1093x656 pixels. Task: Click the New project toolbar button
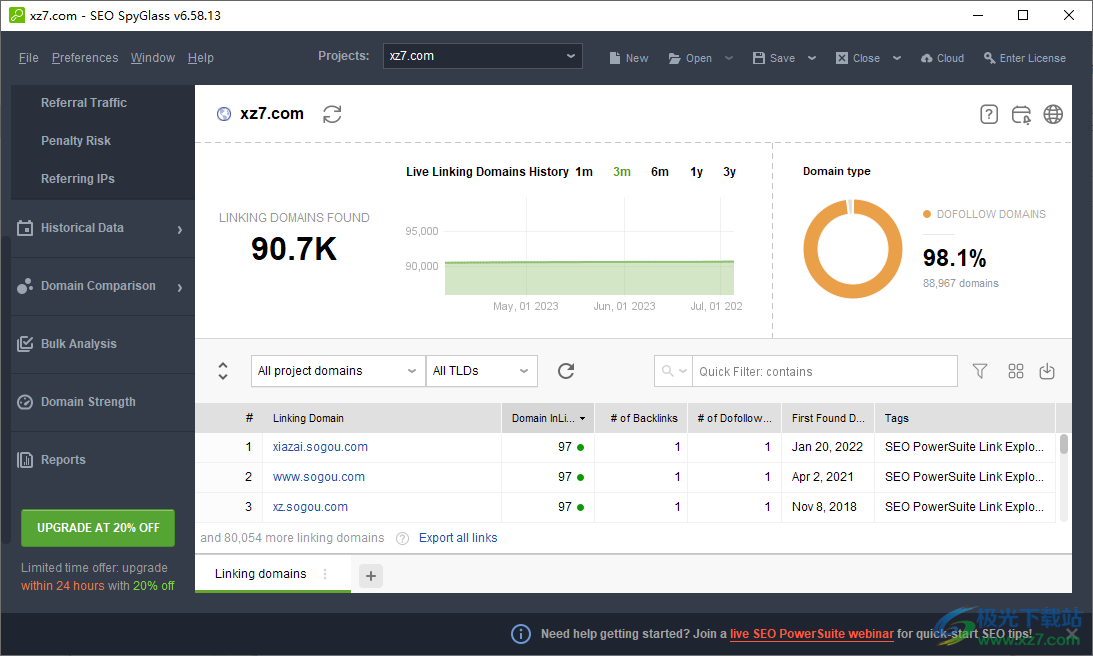click(x=629, y=58)
